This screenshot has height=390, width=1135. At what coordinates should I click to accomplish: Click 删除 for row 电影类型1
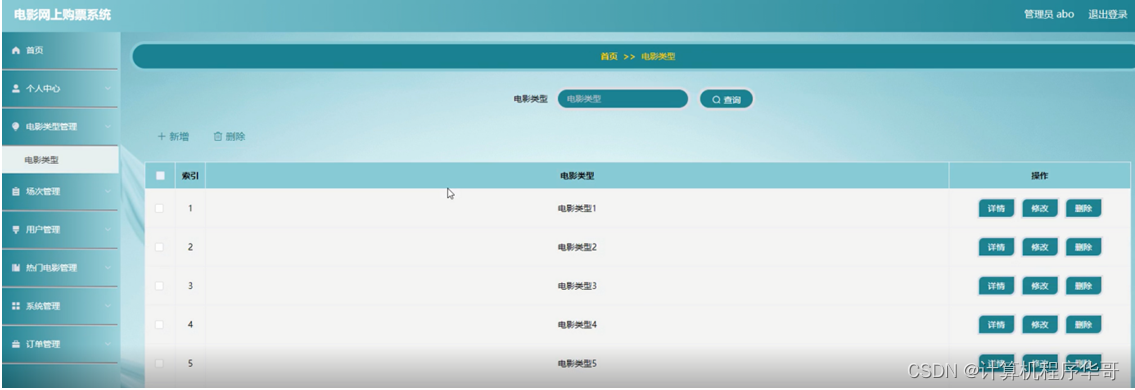pyautogui.click(x=1083, y=208)
